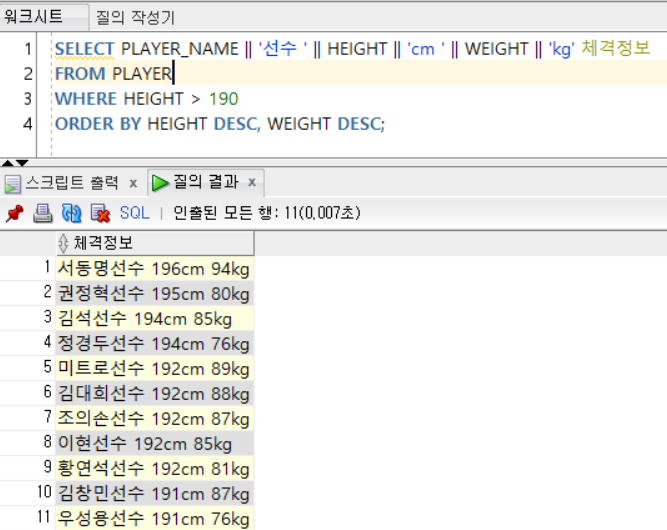Image resolution: width=667 pixels, height=530 pixels.
Task: Delete row using red X icon
Action: [100, 213]
